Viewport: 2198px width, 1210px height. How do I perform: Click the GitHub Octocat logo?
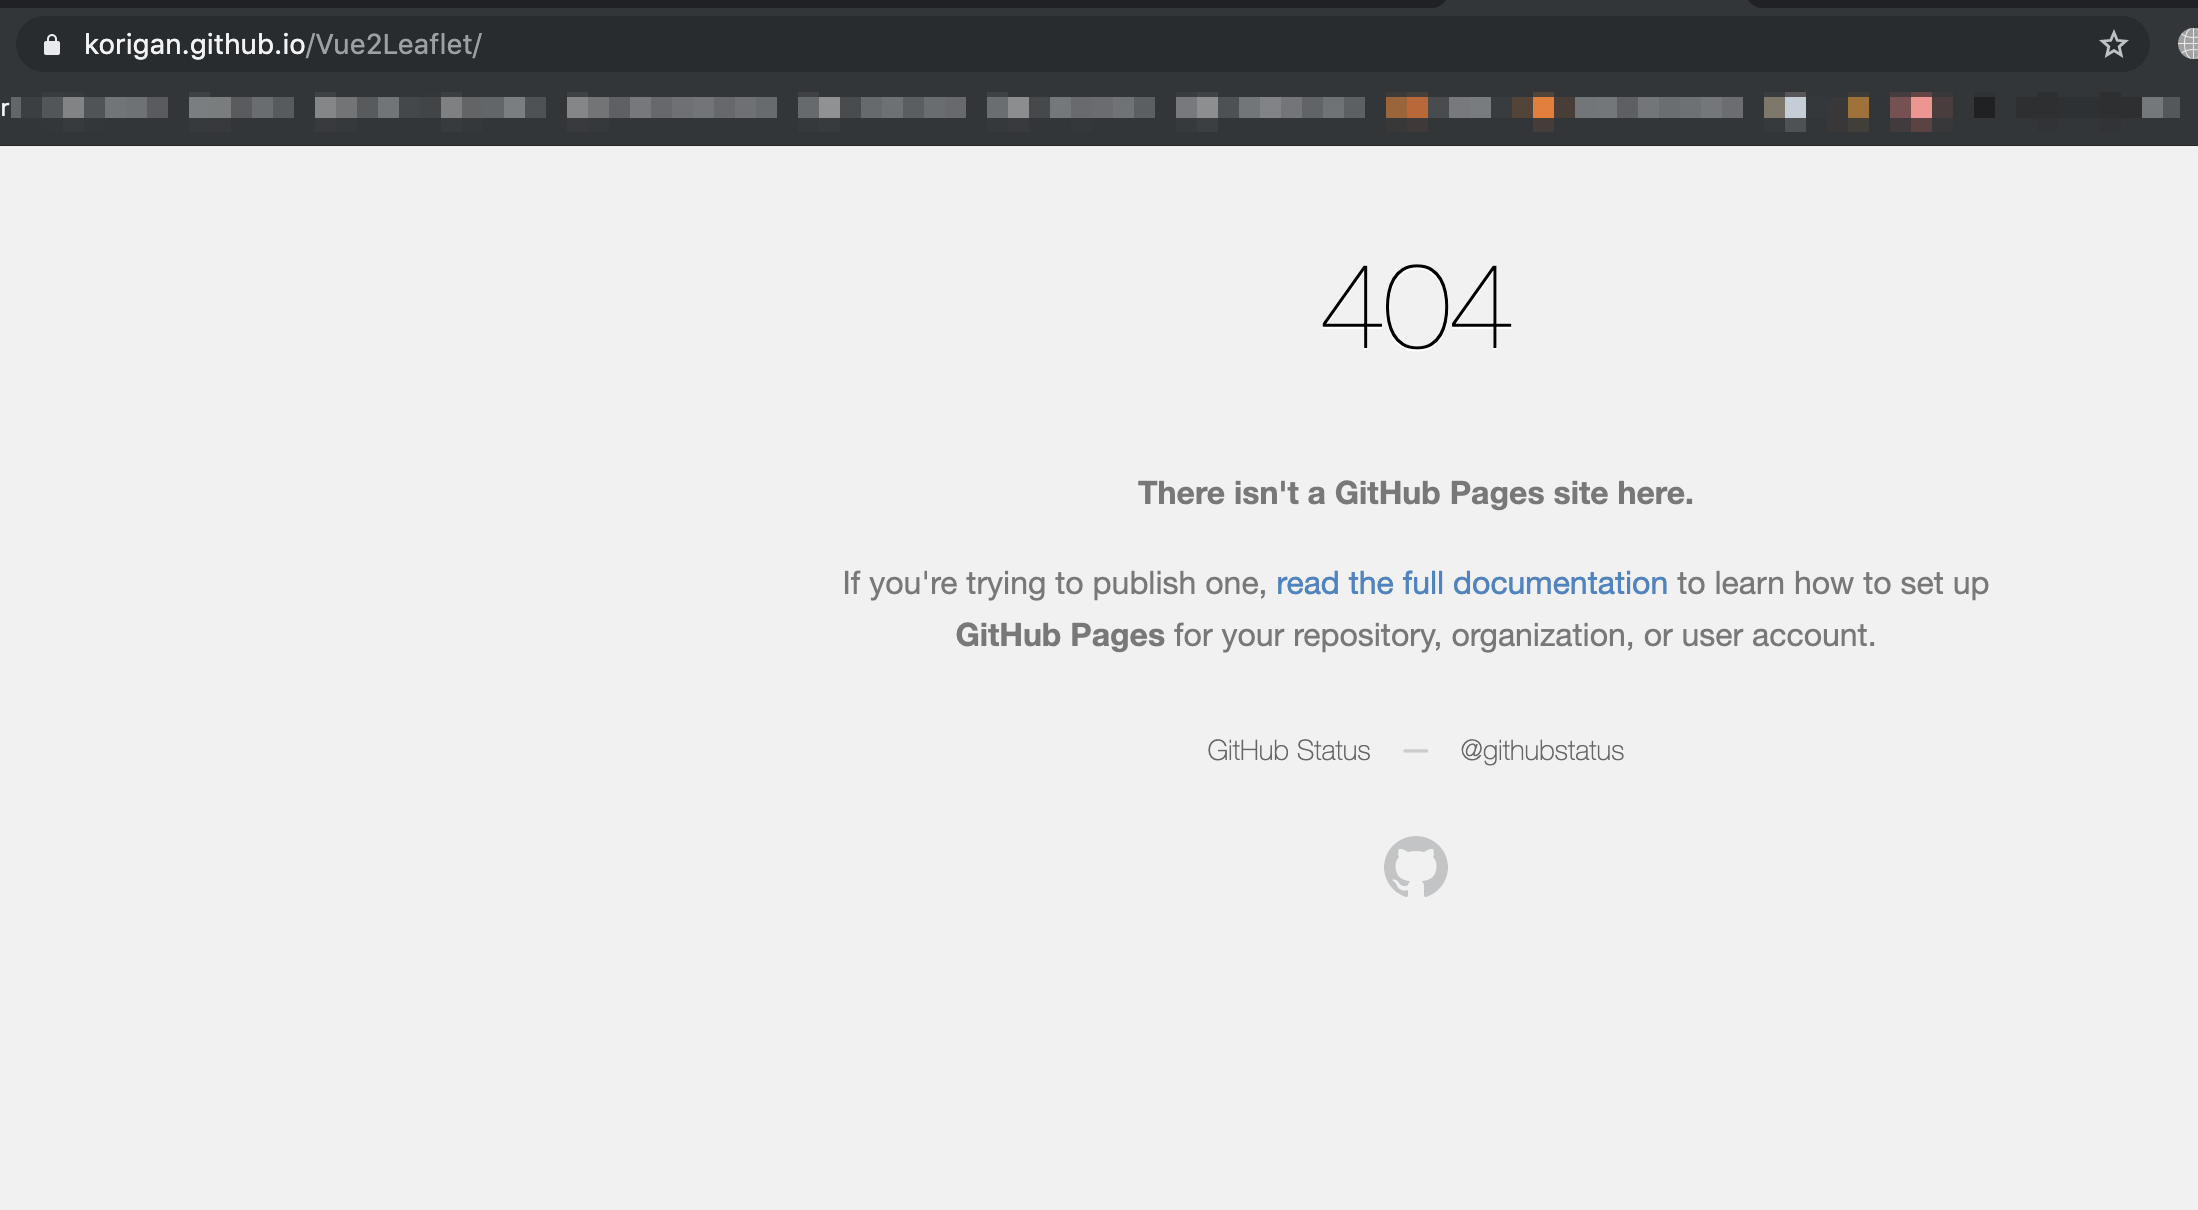(1415, 867)
